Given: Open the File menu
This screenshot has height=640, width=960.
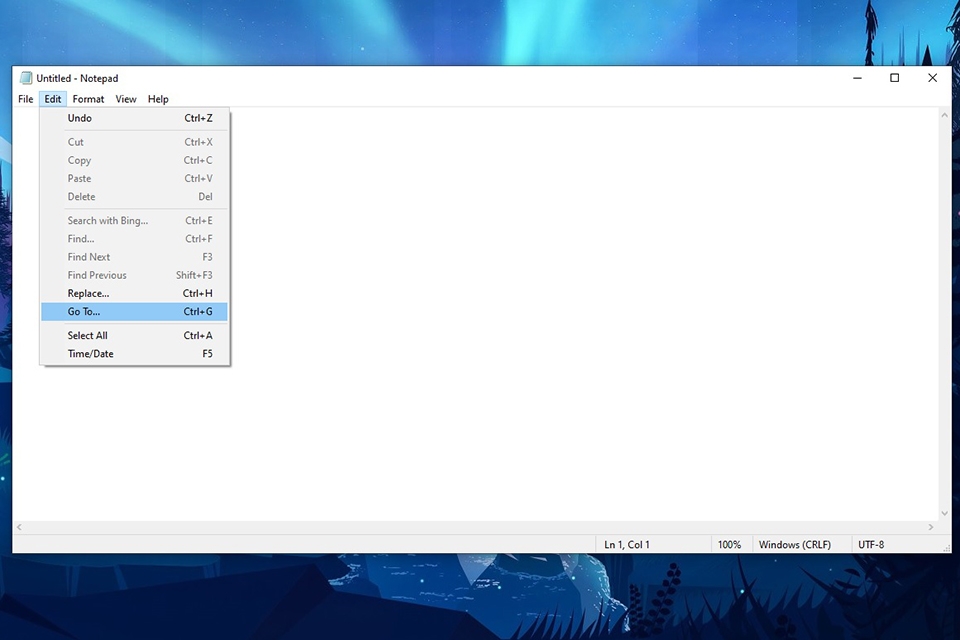Looking at the screenshot, I should 25,99.
